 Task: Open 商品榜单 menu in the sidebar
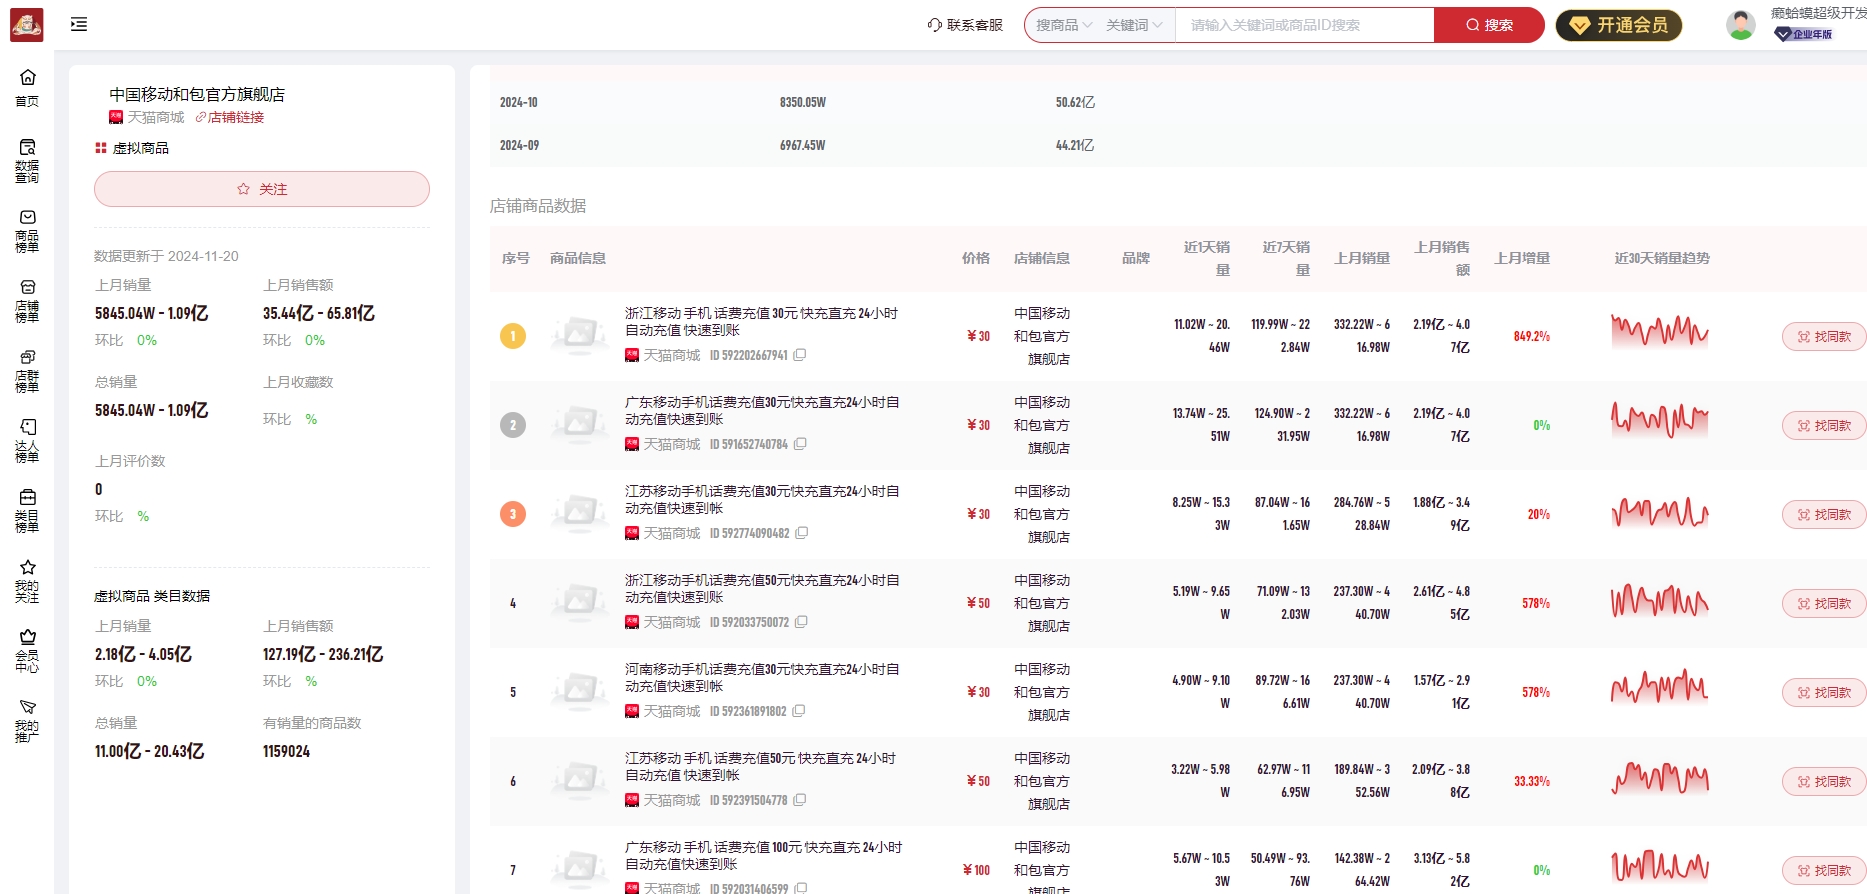coord(27,230)
